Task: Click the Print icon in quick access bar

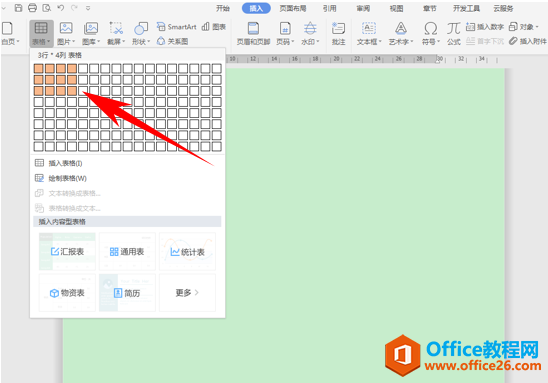Action: (32, 8)
